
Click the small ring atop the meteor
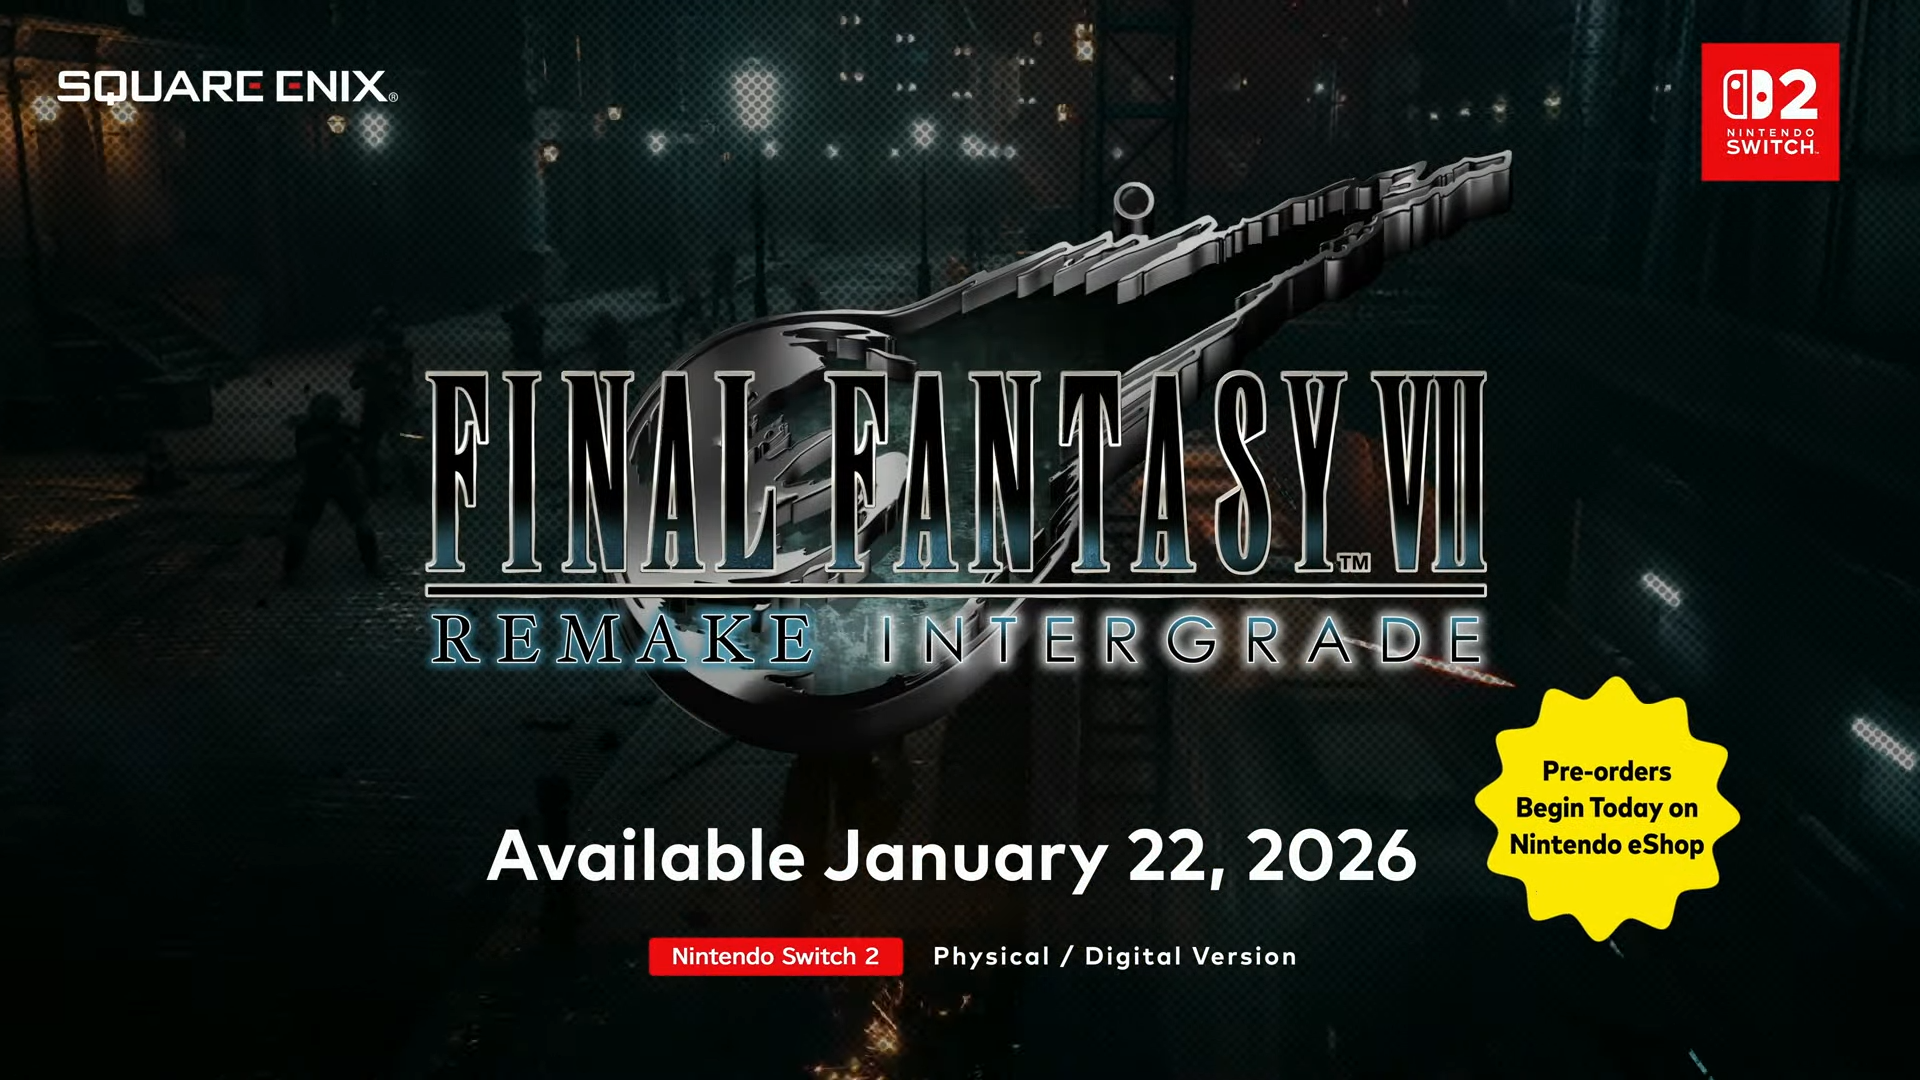pos(1133,201)
